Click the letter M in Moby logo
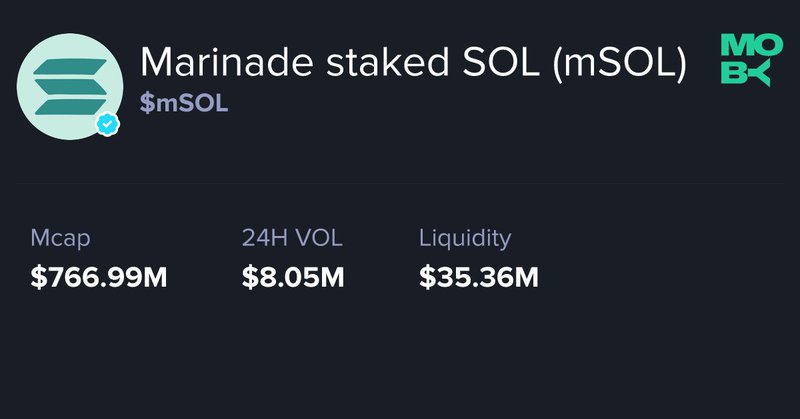 [732, 44]
